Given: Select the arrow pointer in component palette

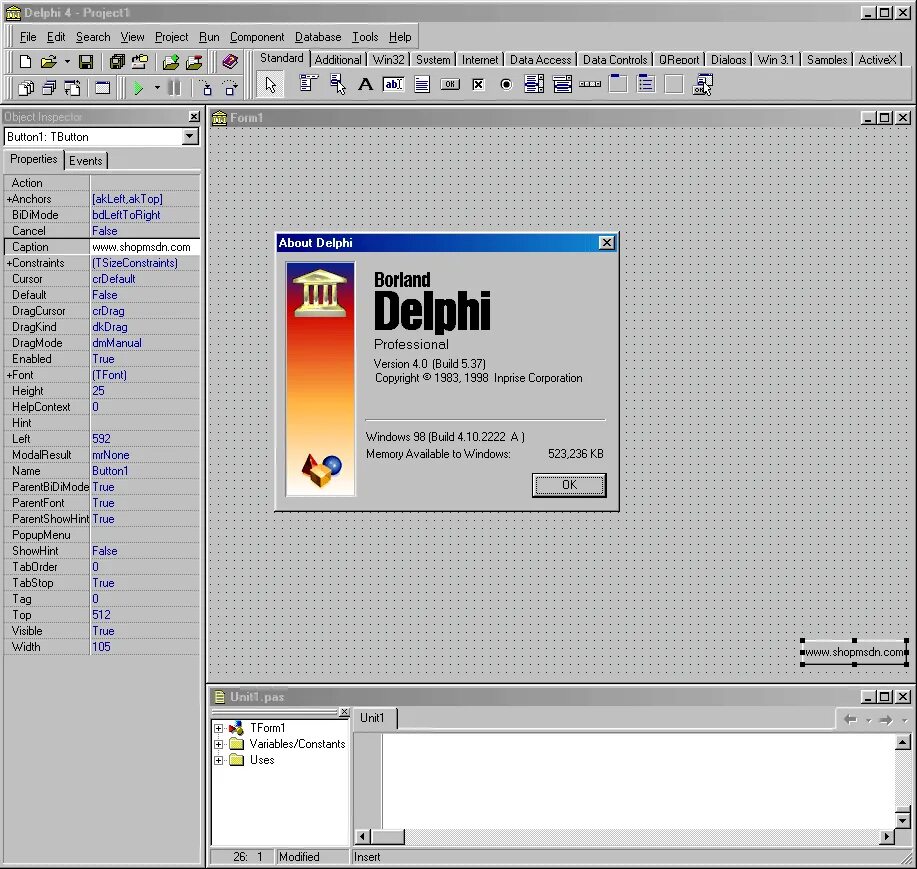Looking at the screenshot, I should [271, 85].
